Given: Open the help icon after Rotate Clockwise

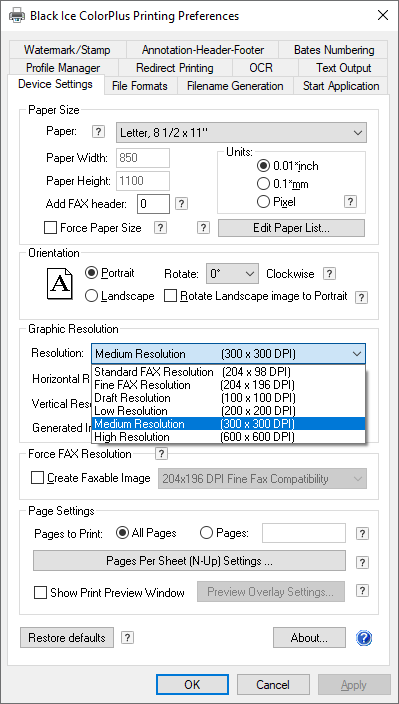Looking at the screenshot, I should pyautogui.click(x=330, y=273).
